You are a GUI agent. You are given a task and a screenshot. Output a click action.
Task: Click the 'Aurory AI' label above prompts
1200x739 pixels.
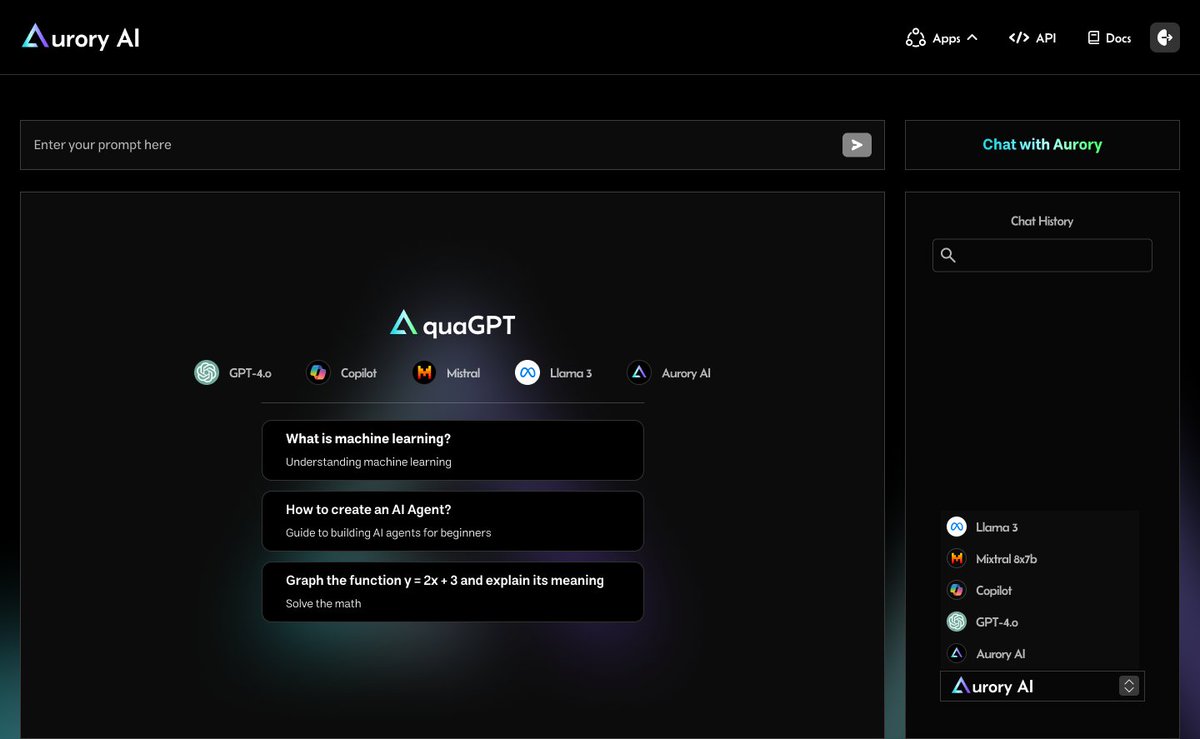[686, 373]
